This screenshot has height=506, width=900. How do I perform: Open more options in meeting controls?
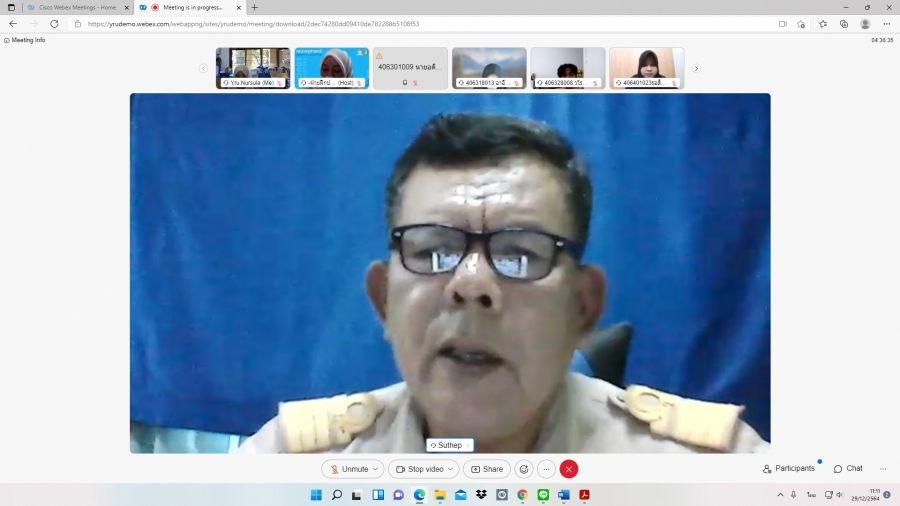point(546,469)
